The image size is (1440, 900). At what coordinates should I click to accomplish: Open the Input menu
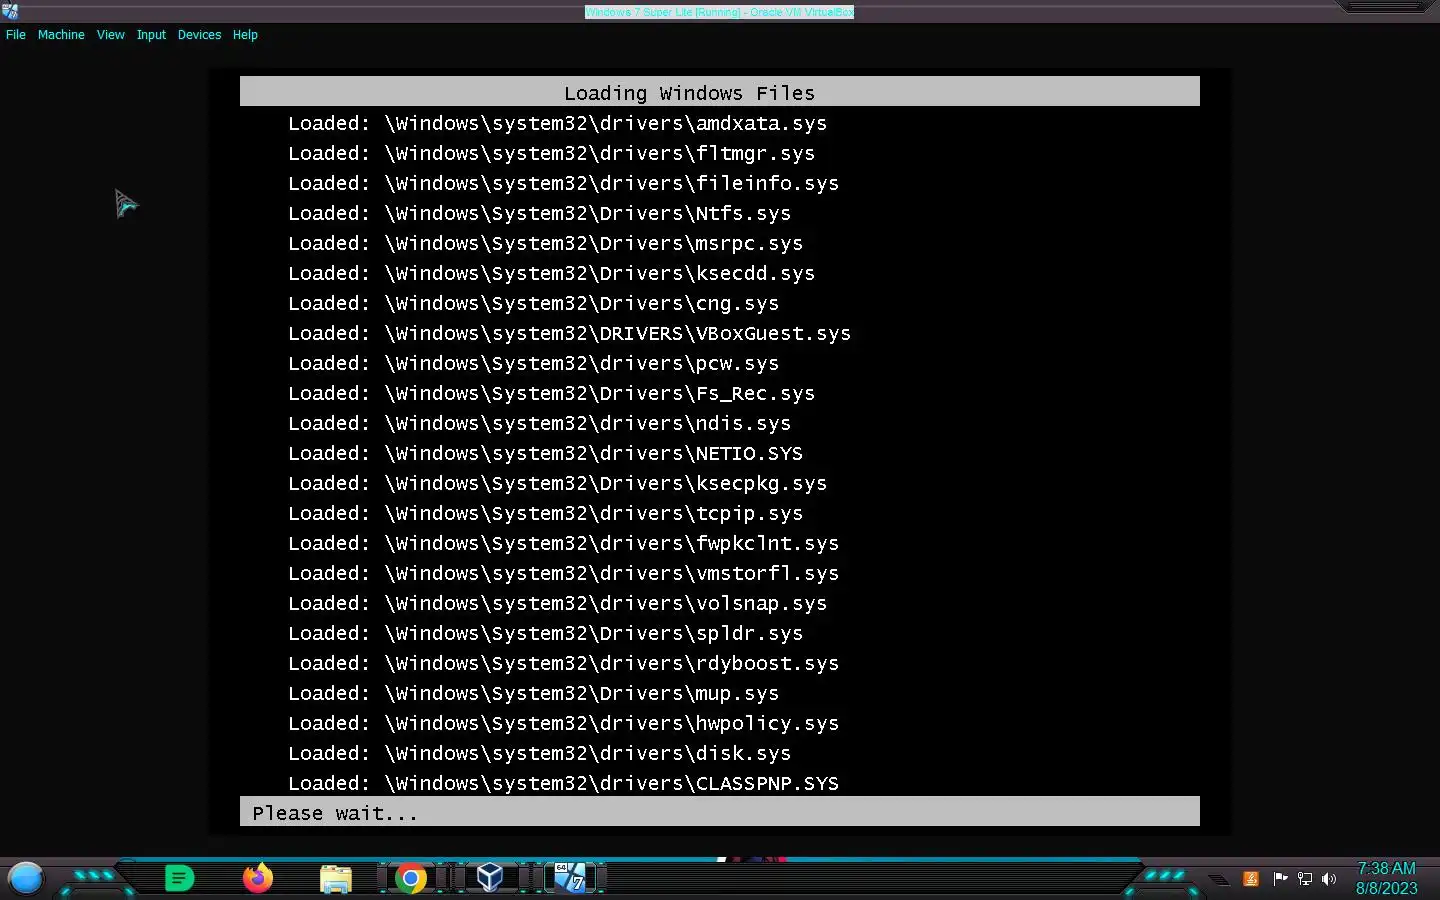[151, 35]
